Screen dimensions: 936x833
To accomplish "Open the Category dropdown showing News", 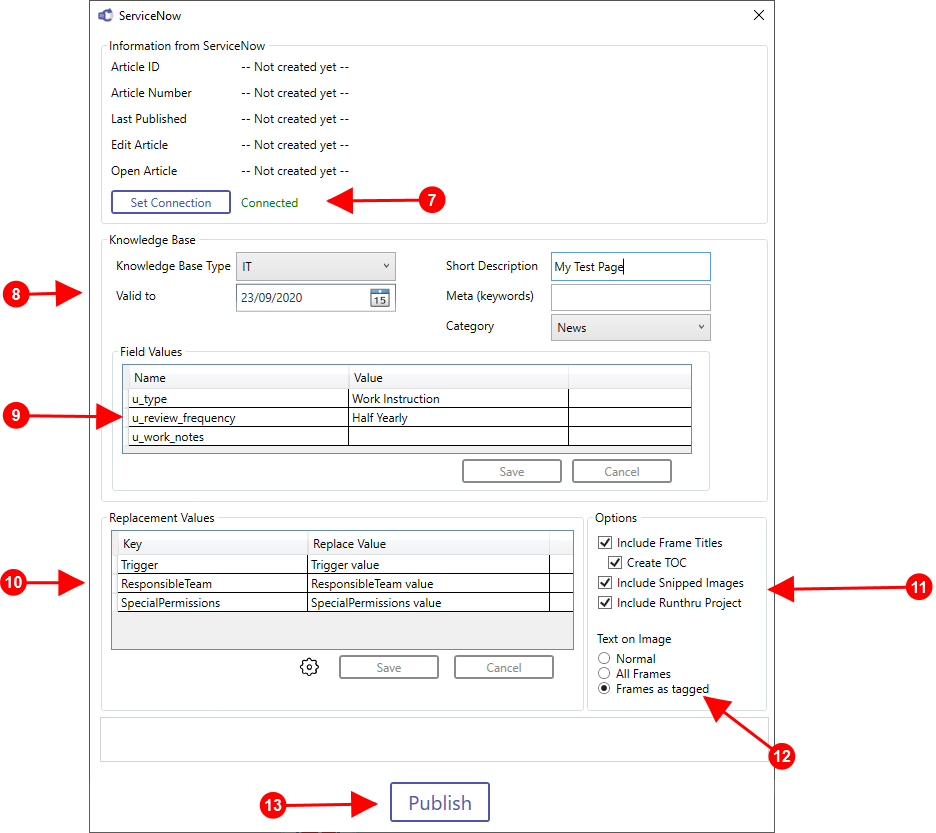I will [630, 327].
